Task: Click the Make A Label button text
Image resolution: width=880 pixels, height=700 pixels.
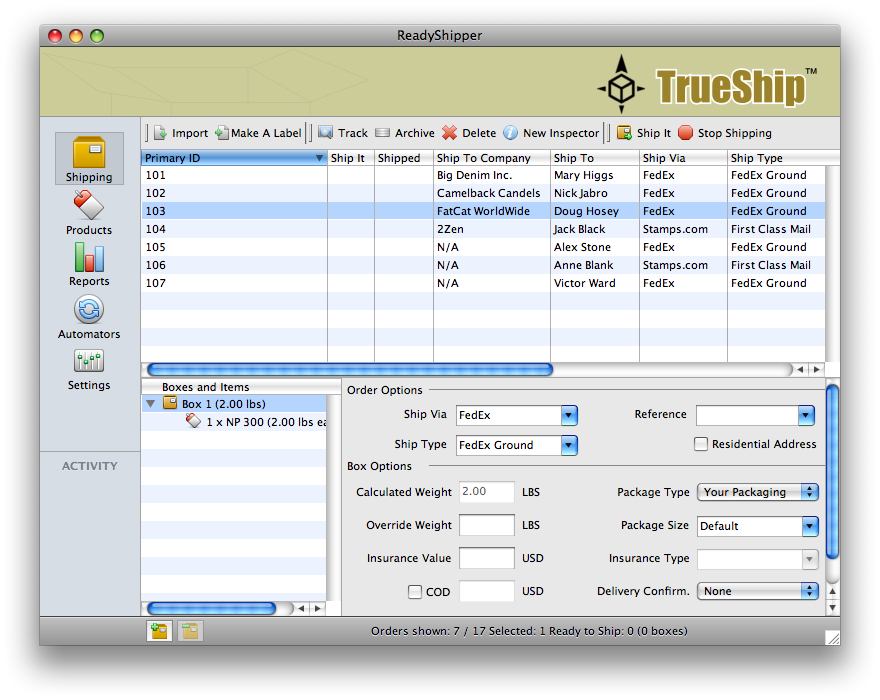Action: click(x=266, y=133)
